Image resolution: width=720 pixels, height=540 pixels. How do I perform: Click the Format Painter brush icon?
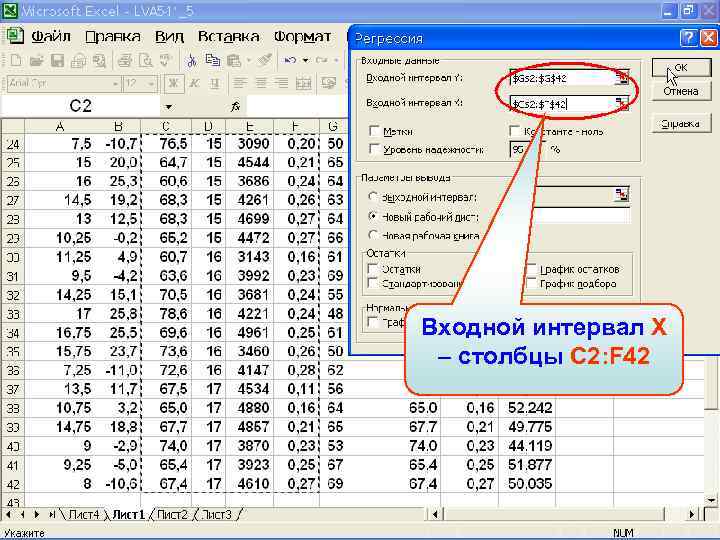(x=264, y=61)
